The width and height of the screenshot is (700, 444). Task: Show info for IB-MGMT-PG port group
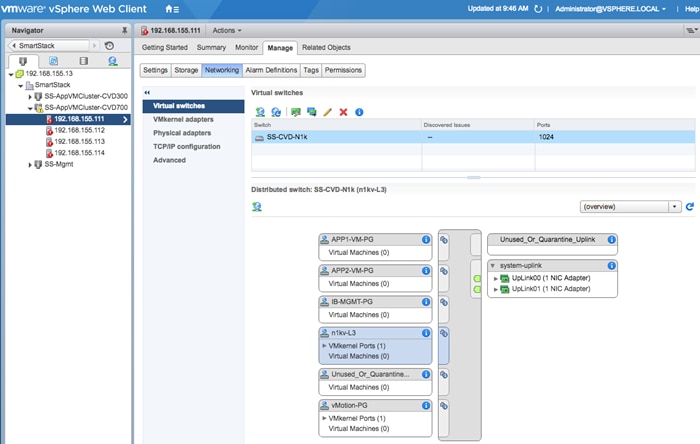(x=426, y=302)
